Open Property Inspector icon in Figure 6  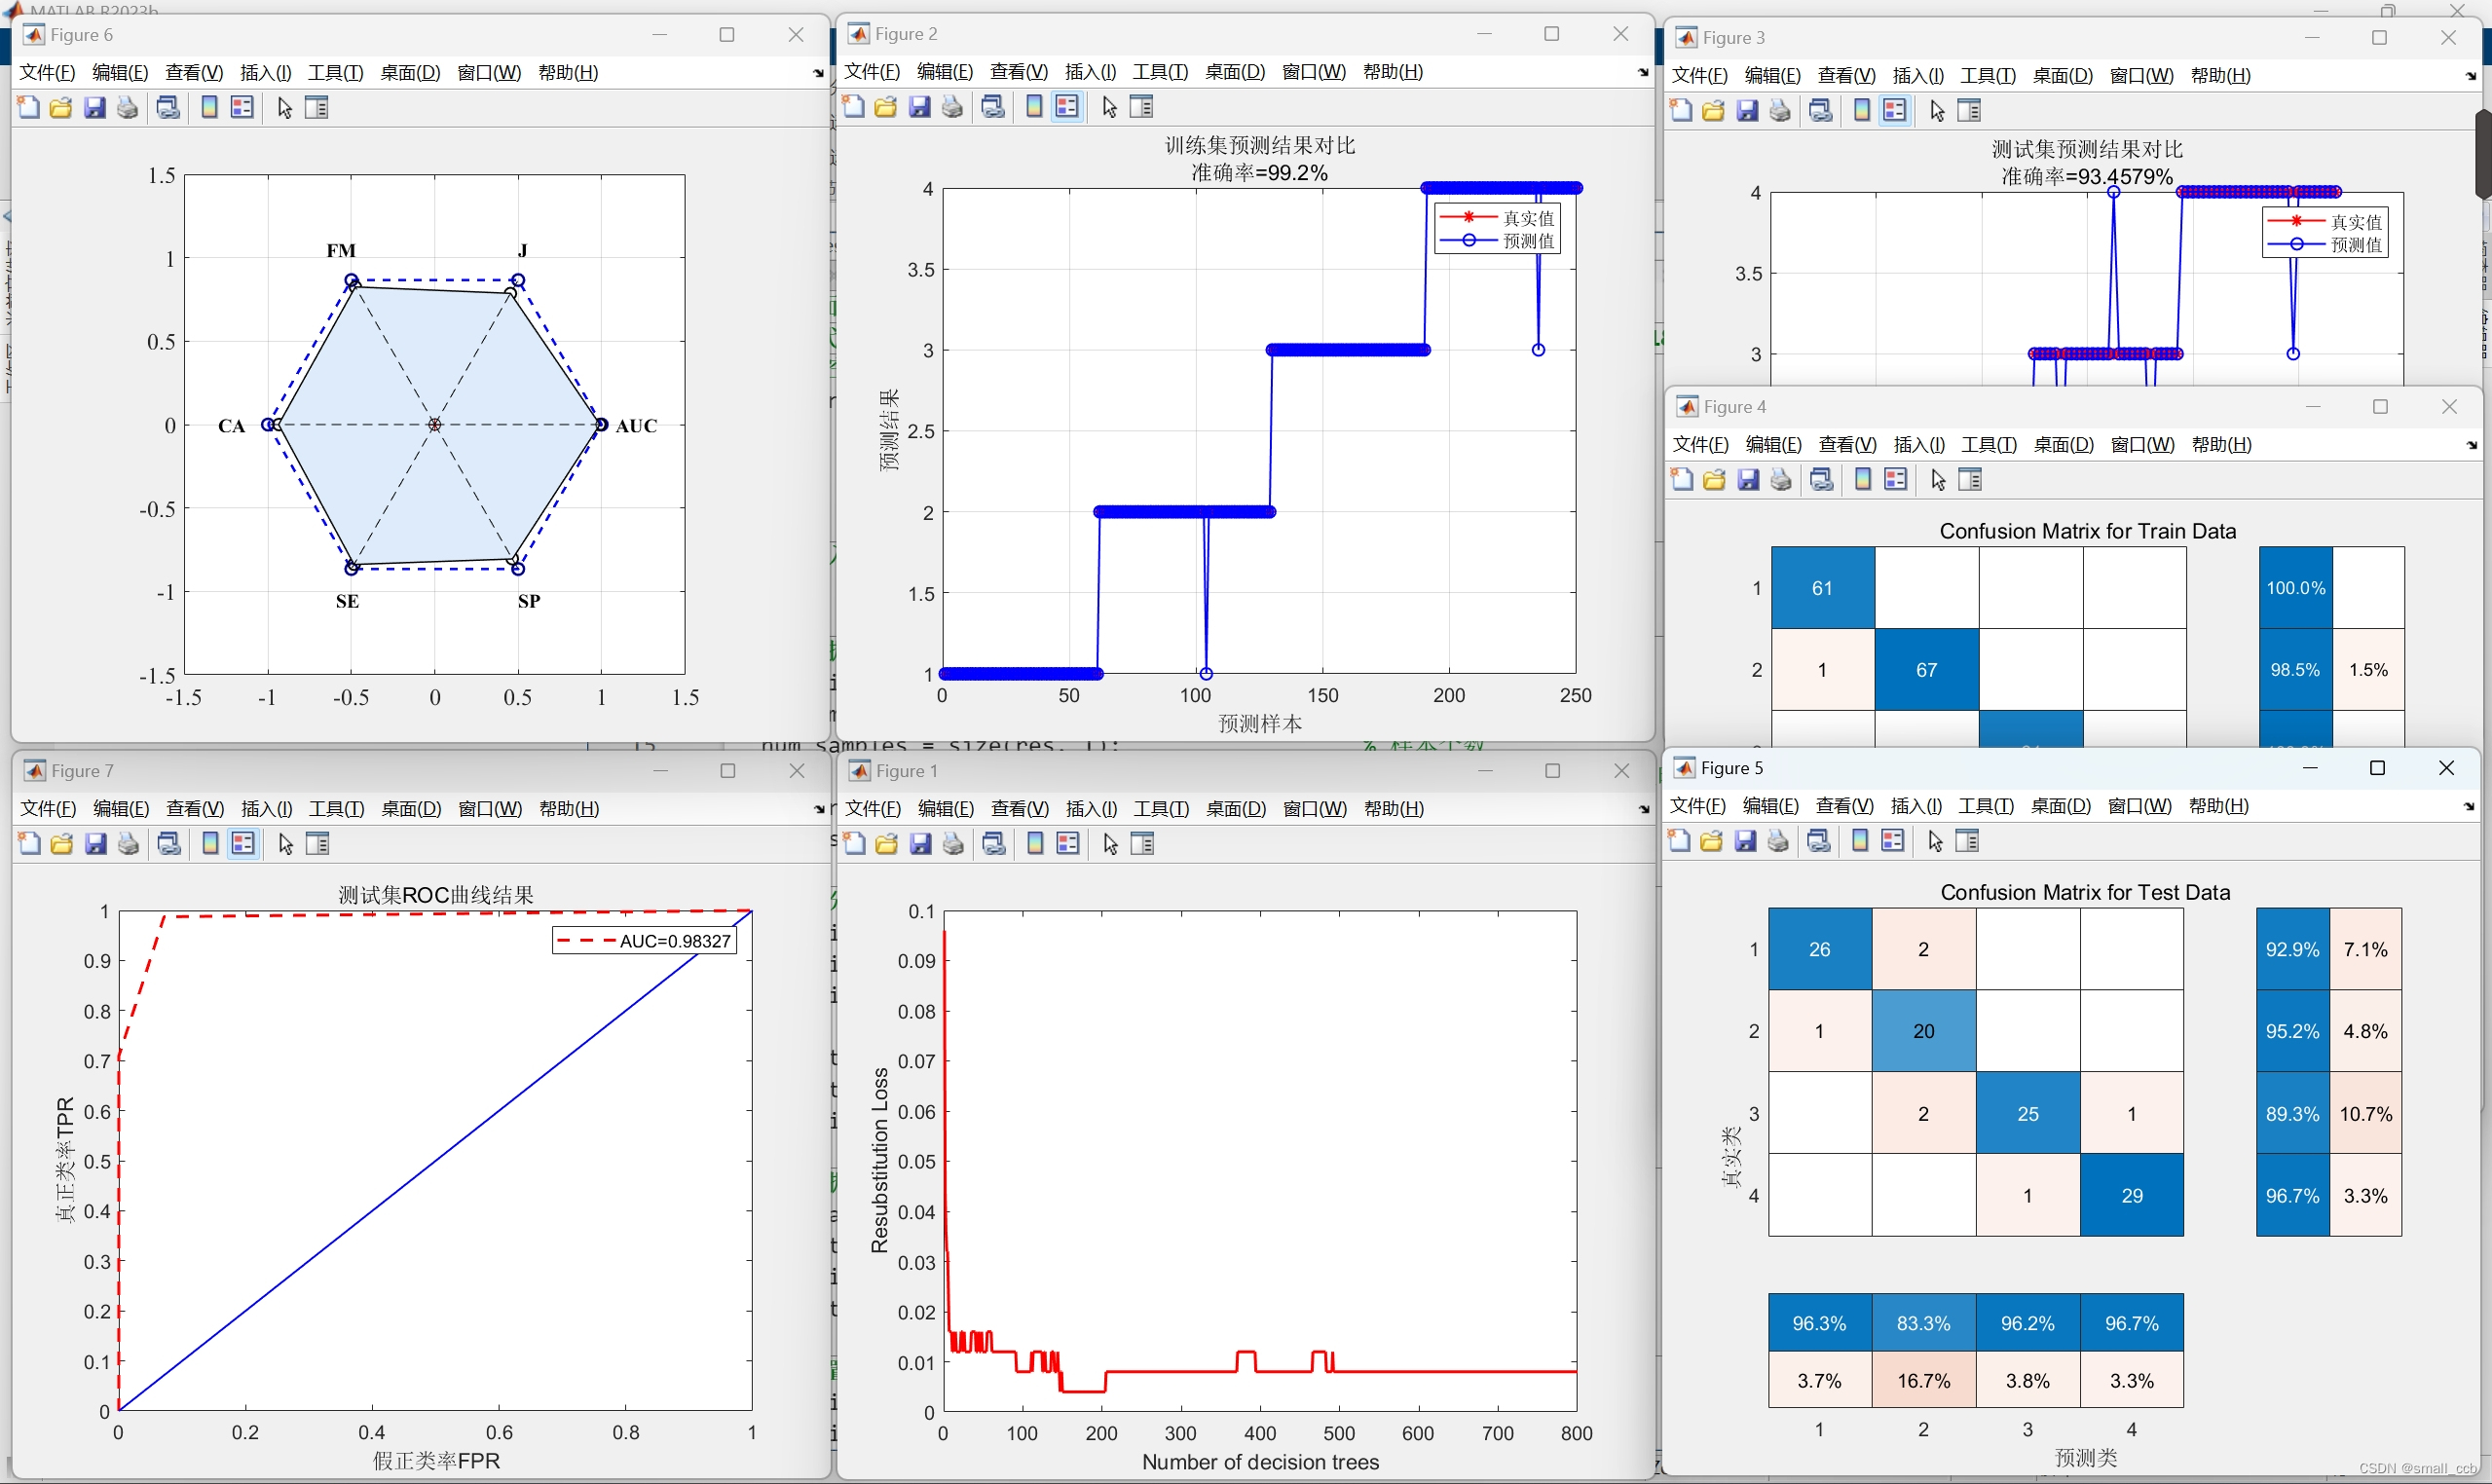click(x=316, y=108)
